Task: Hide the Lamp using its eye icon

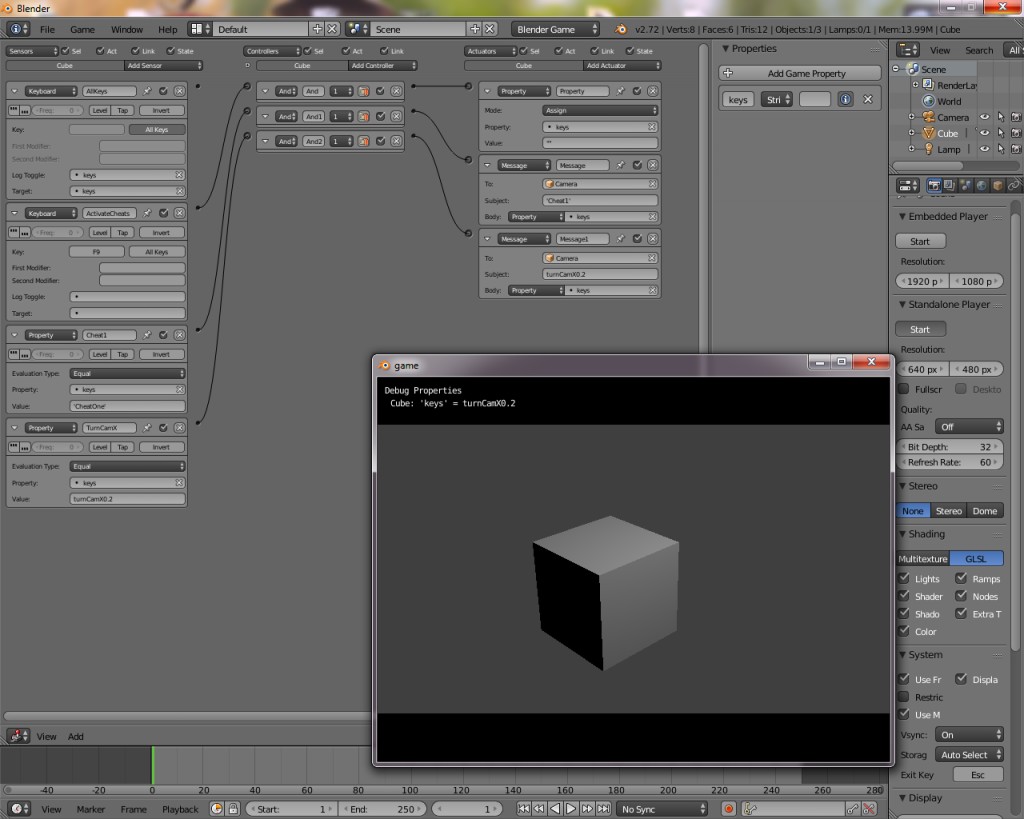Action: pos(985,149)
